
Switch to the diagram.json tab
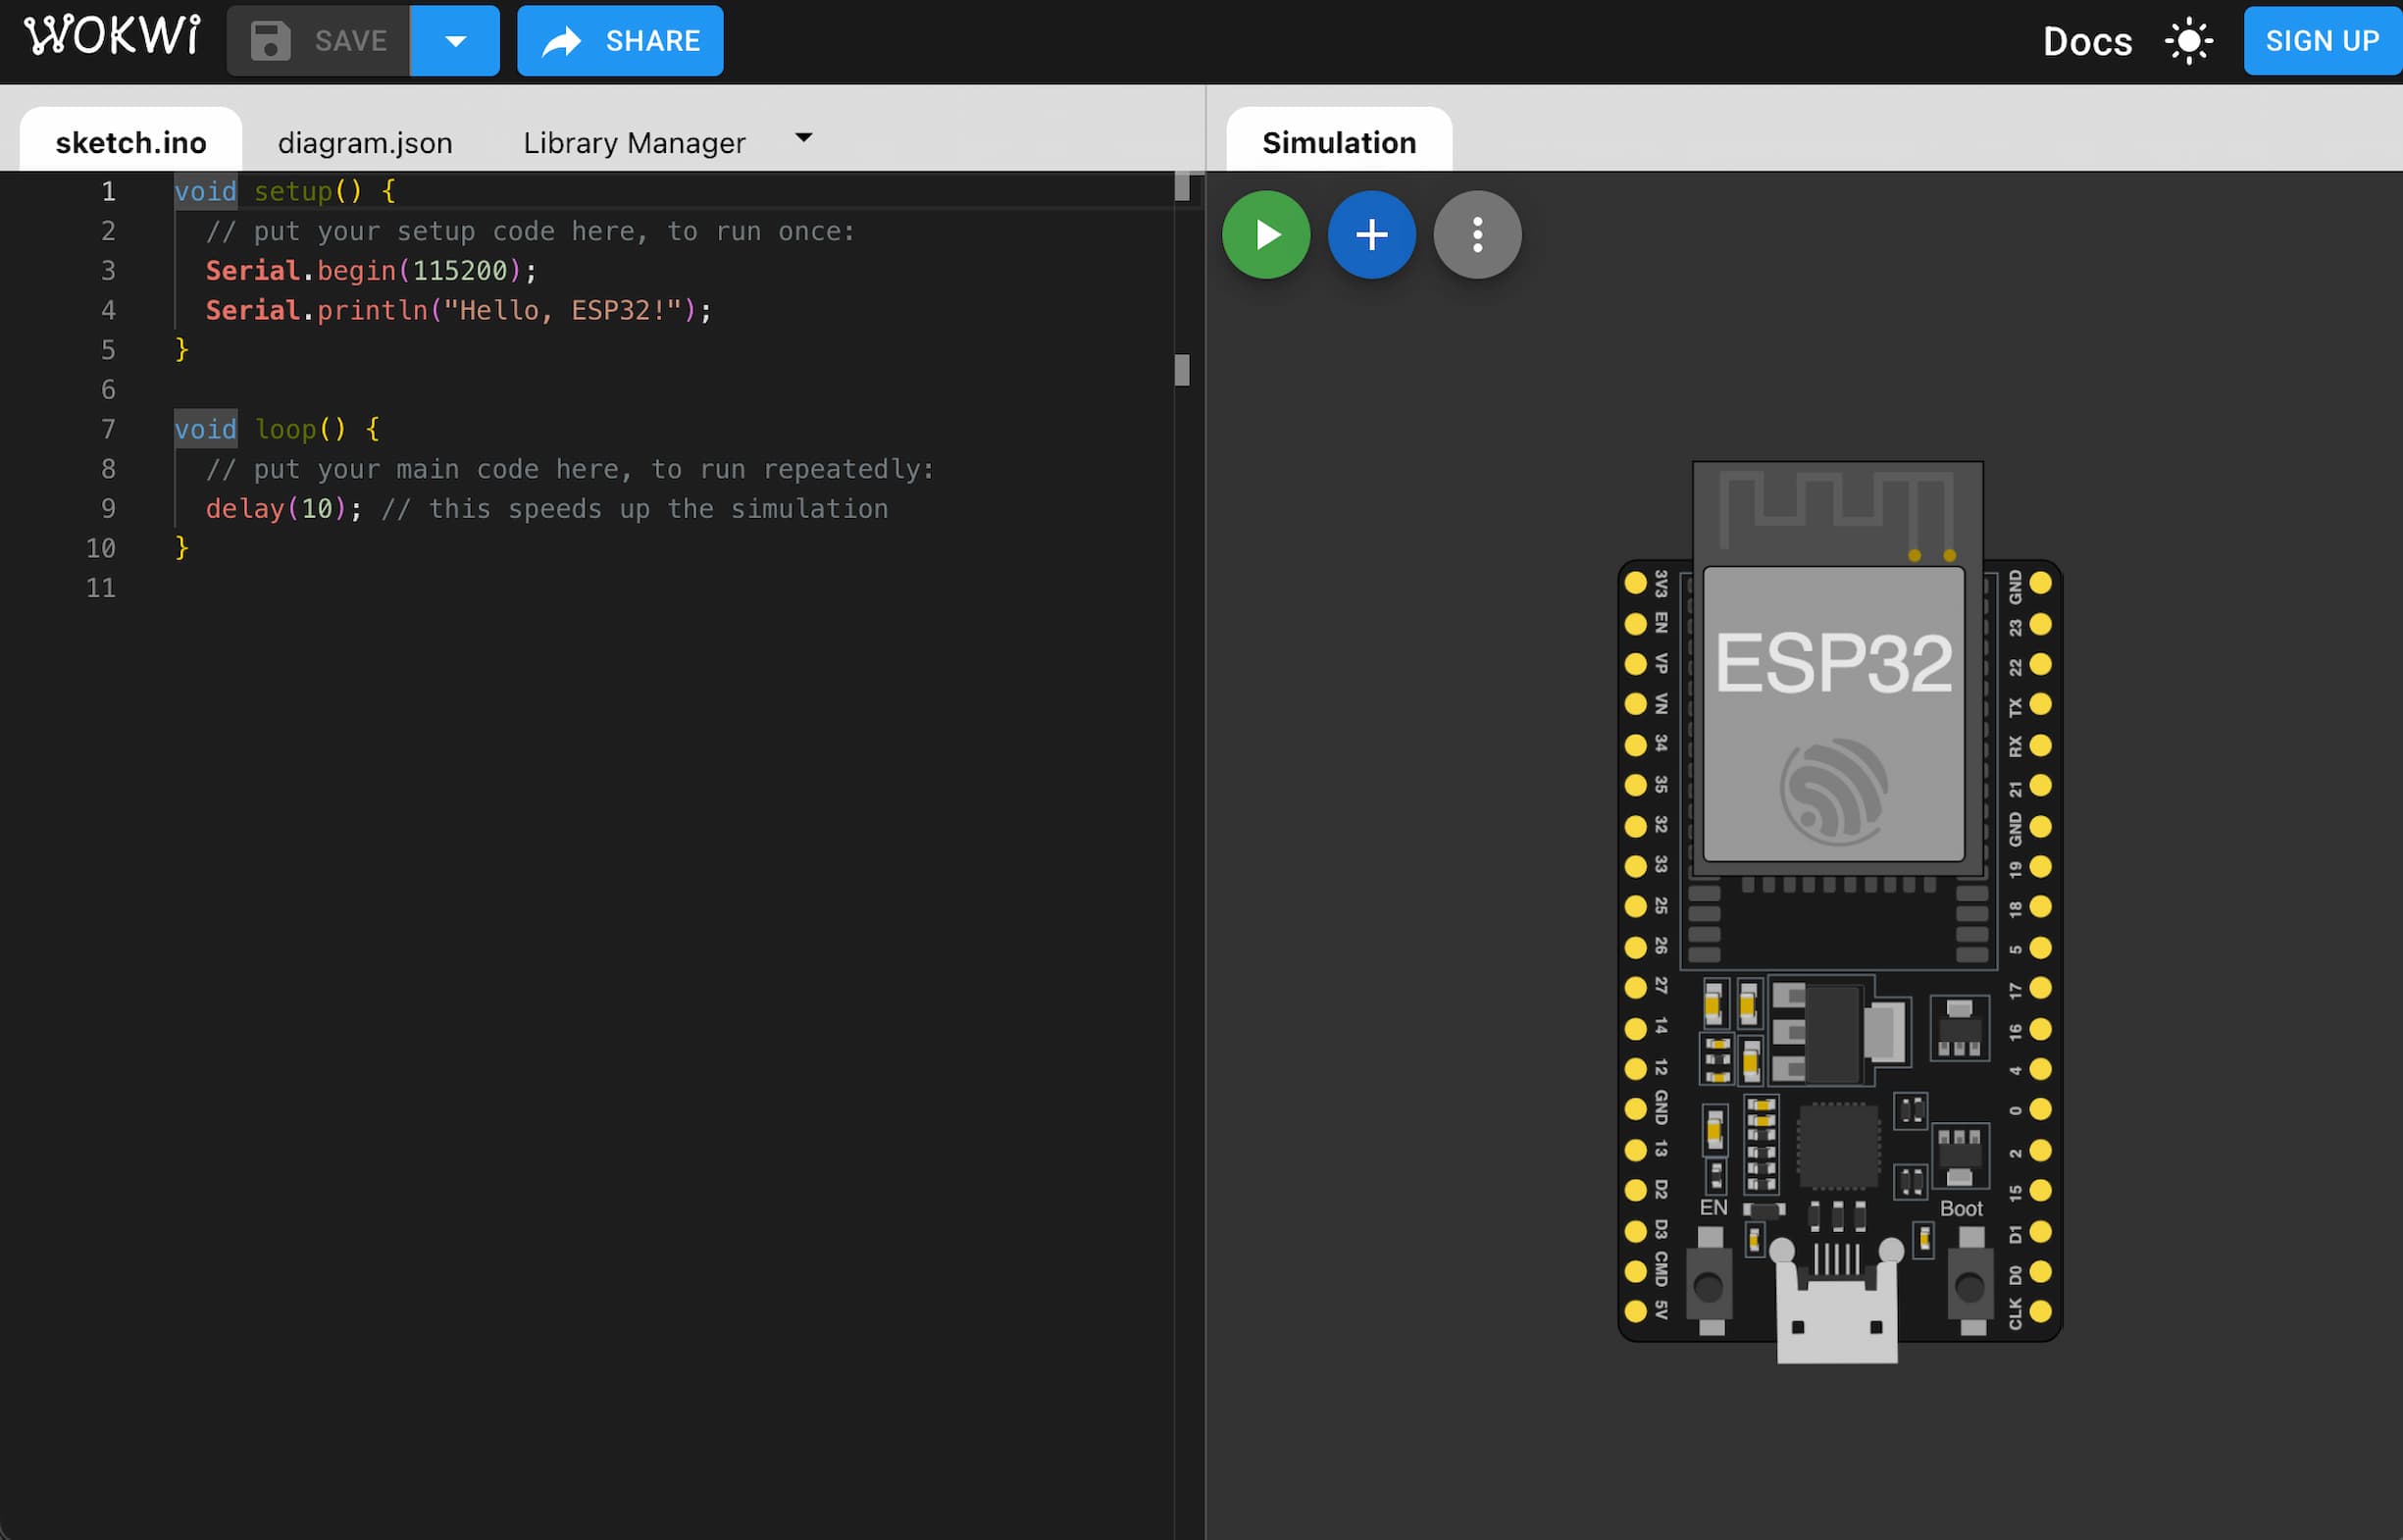(x=365, y=143)
